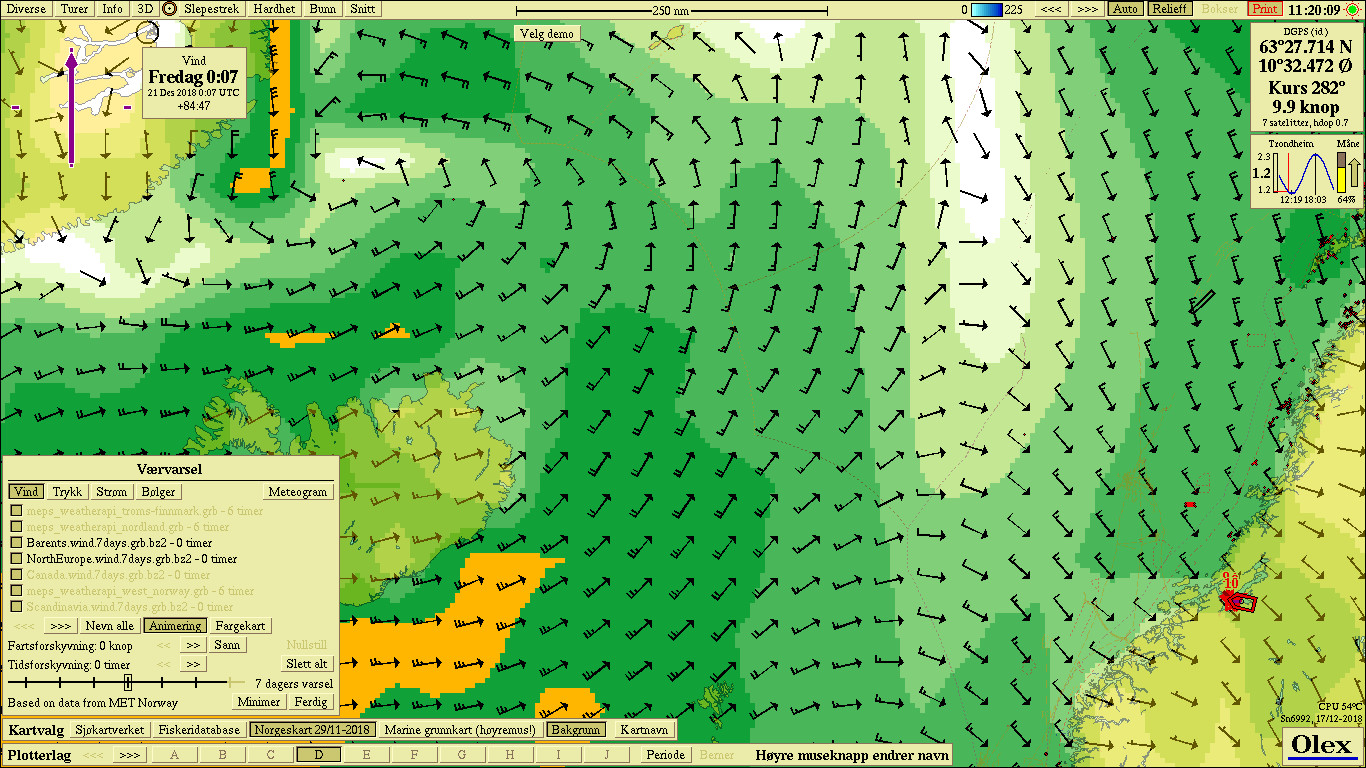
Task: Click the Velg demo button
Action: pyautogui.click(x=547, y=33)
